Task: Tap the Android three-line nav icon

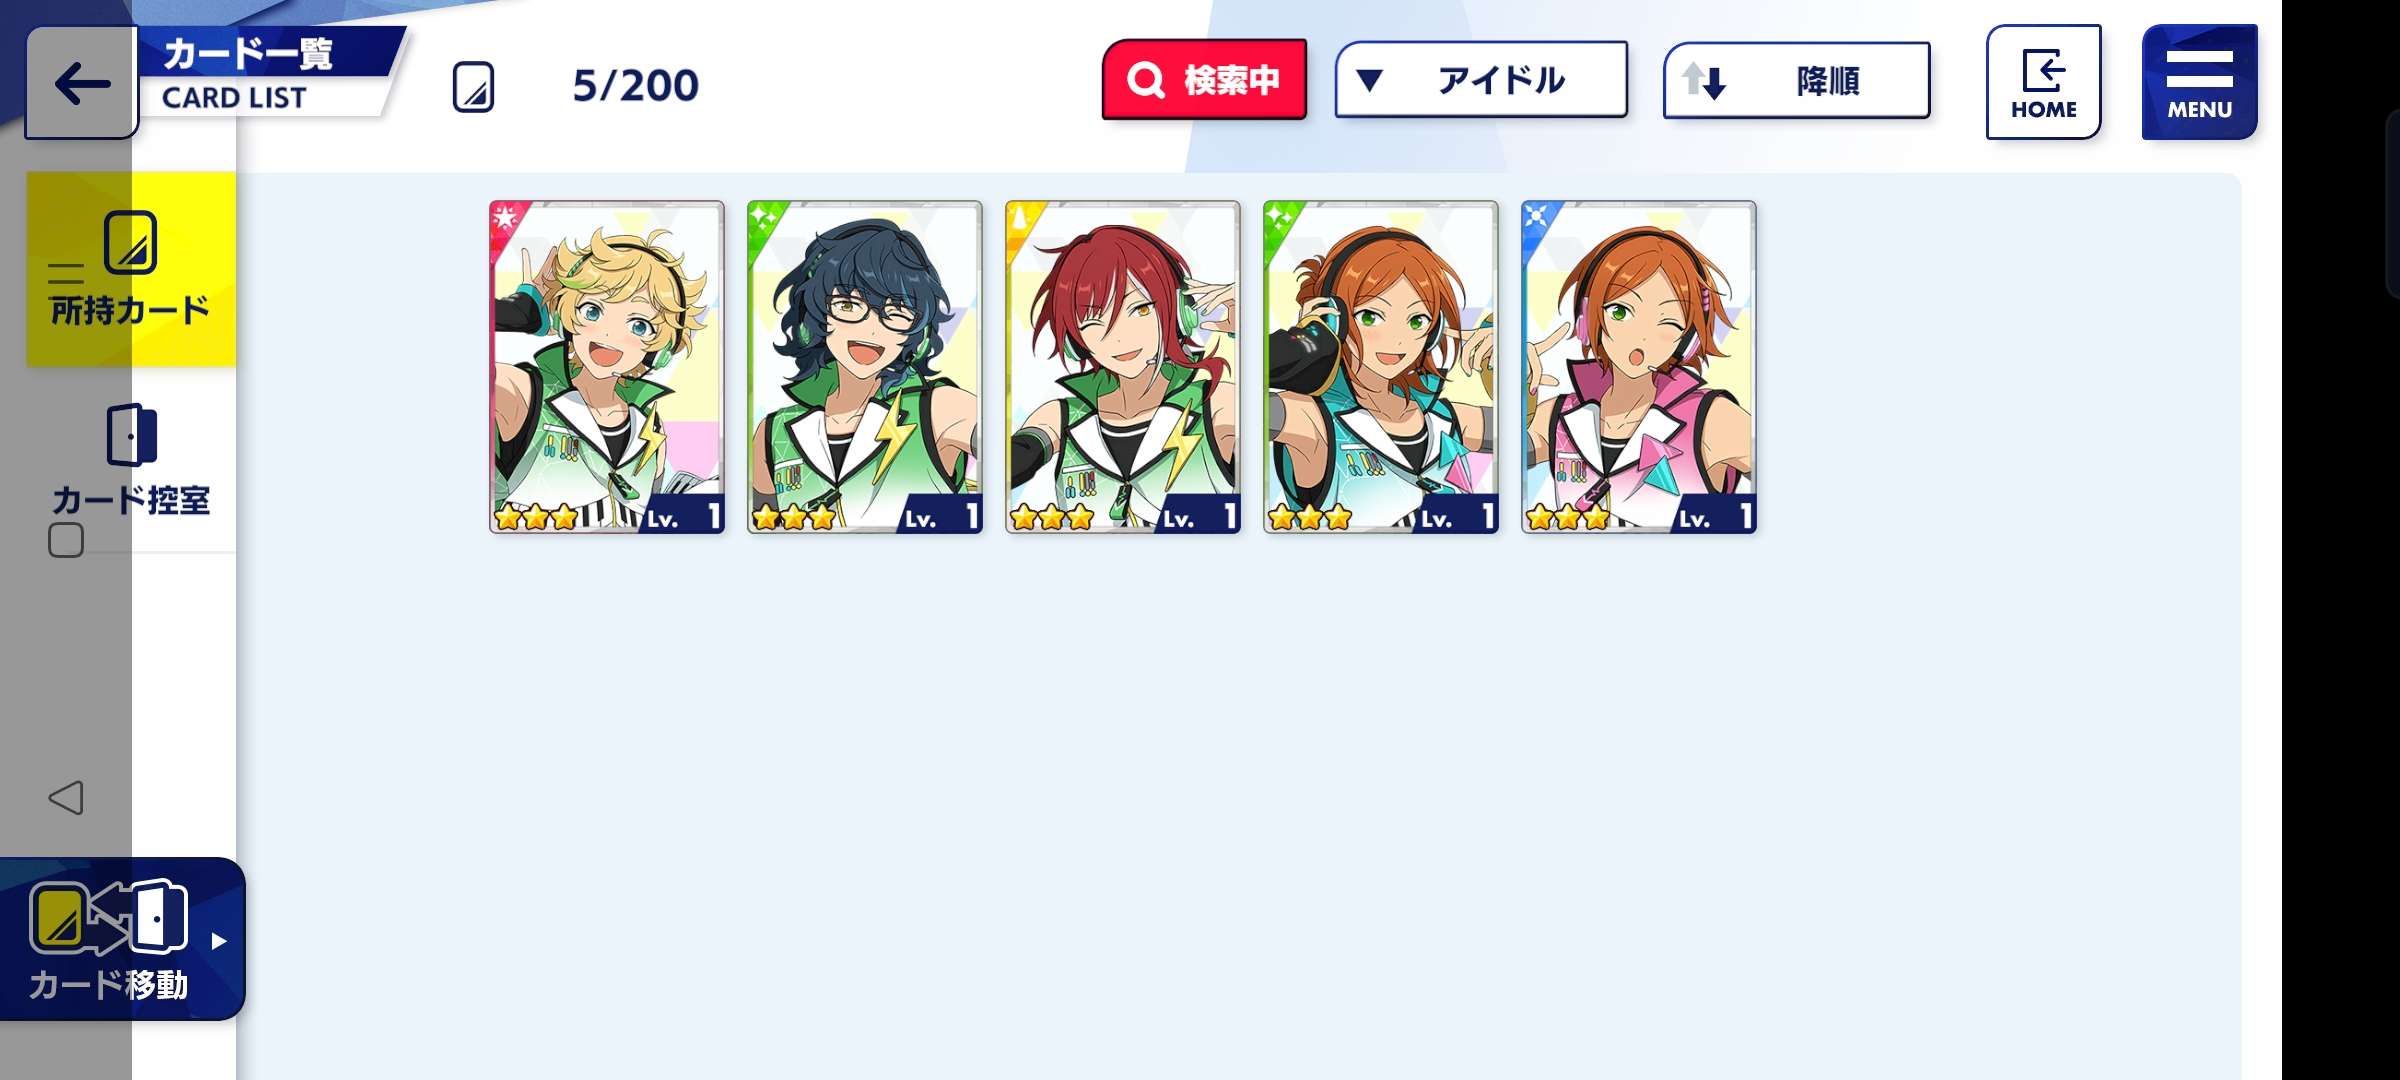Action: tap(66, 273)
